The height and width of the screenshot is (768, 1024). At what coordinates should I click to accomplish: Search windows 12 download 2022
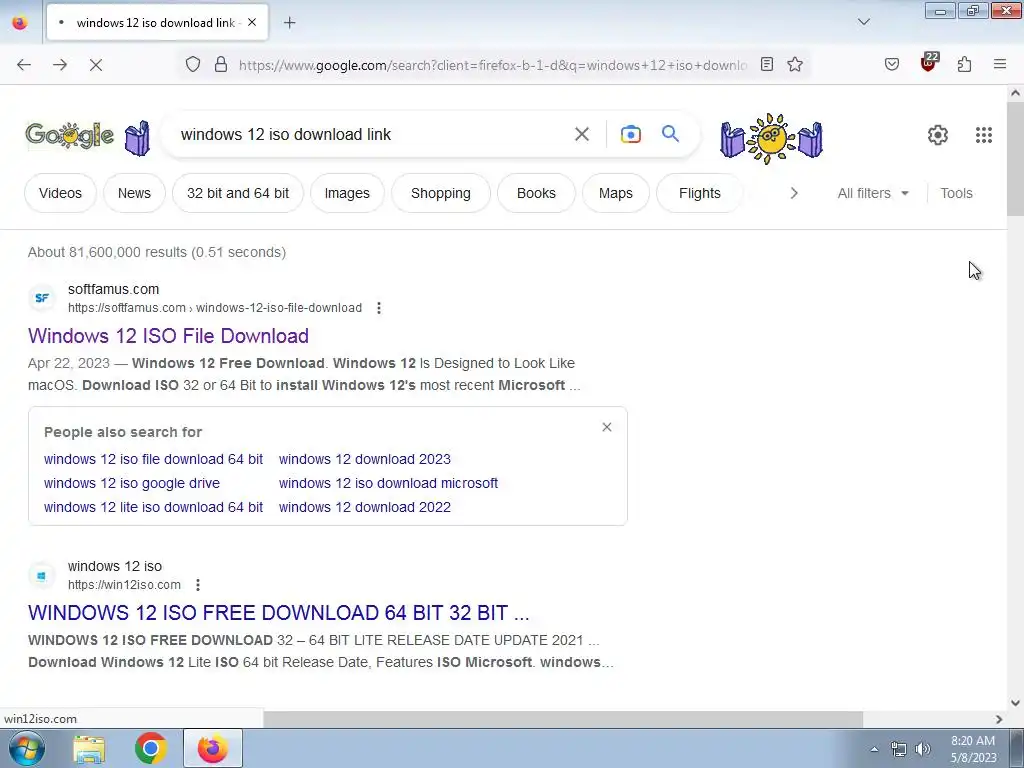point(364,507)
